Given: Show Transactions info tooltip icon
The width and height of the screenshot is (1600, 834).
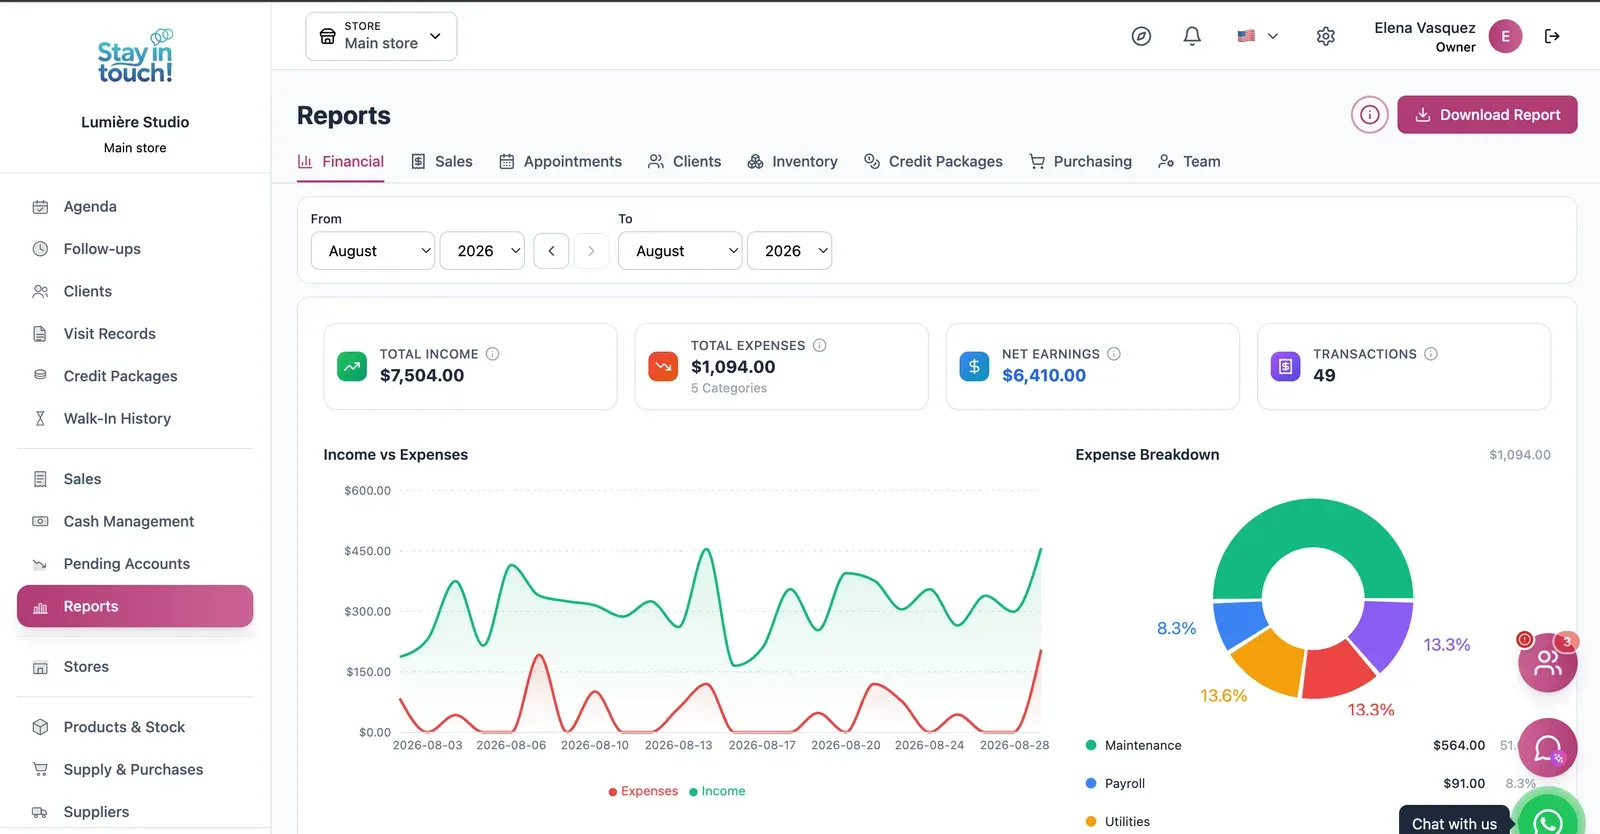Looking at the screenshot, I should 1431,354.
